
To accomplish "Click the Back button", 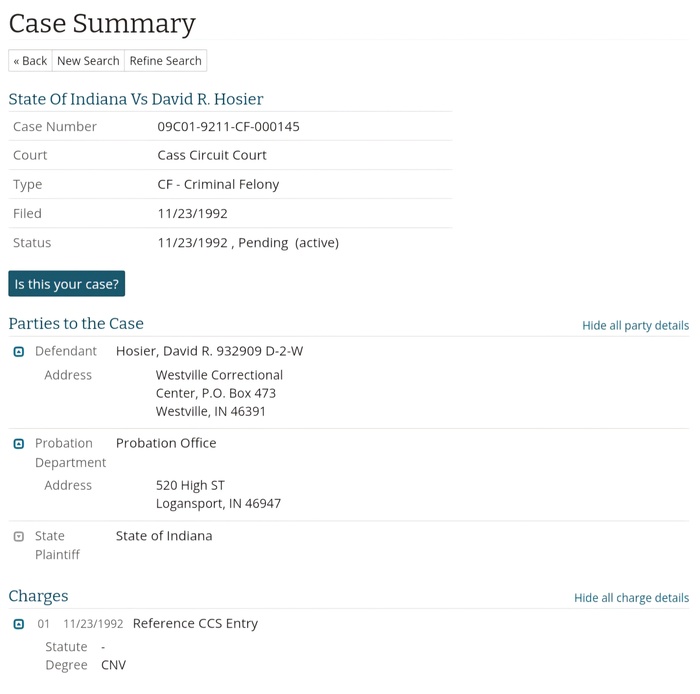I will [30, 61].
